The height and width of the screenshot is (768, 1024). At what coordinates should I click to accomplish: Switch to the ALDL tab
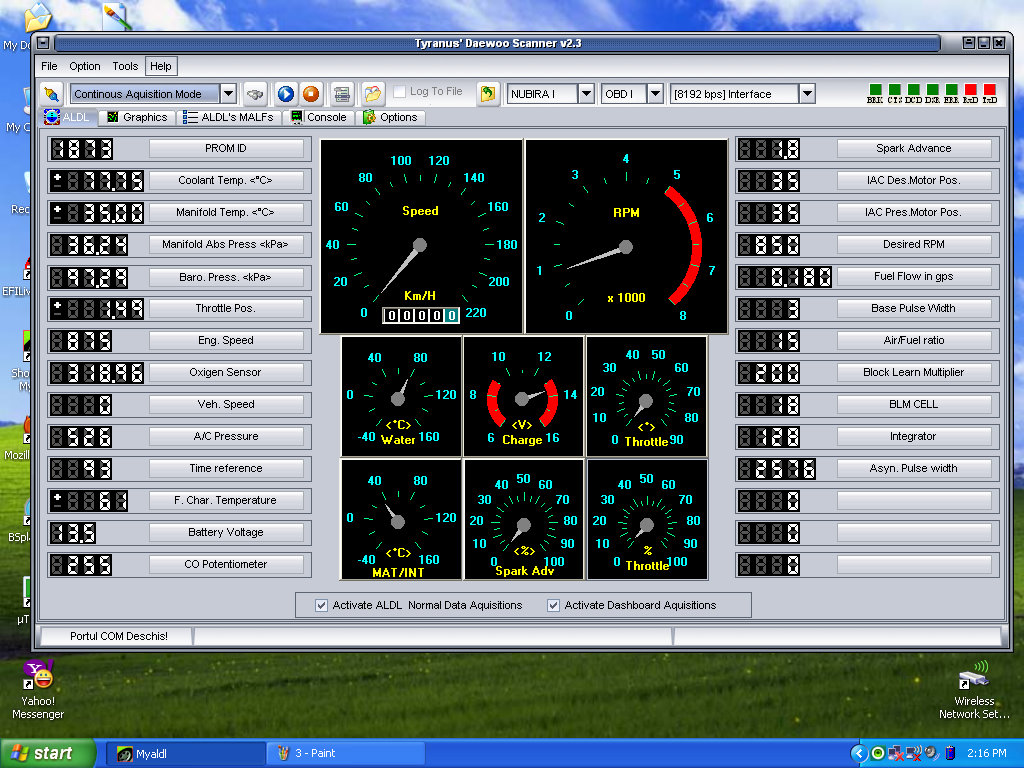(68, 117)
